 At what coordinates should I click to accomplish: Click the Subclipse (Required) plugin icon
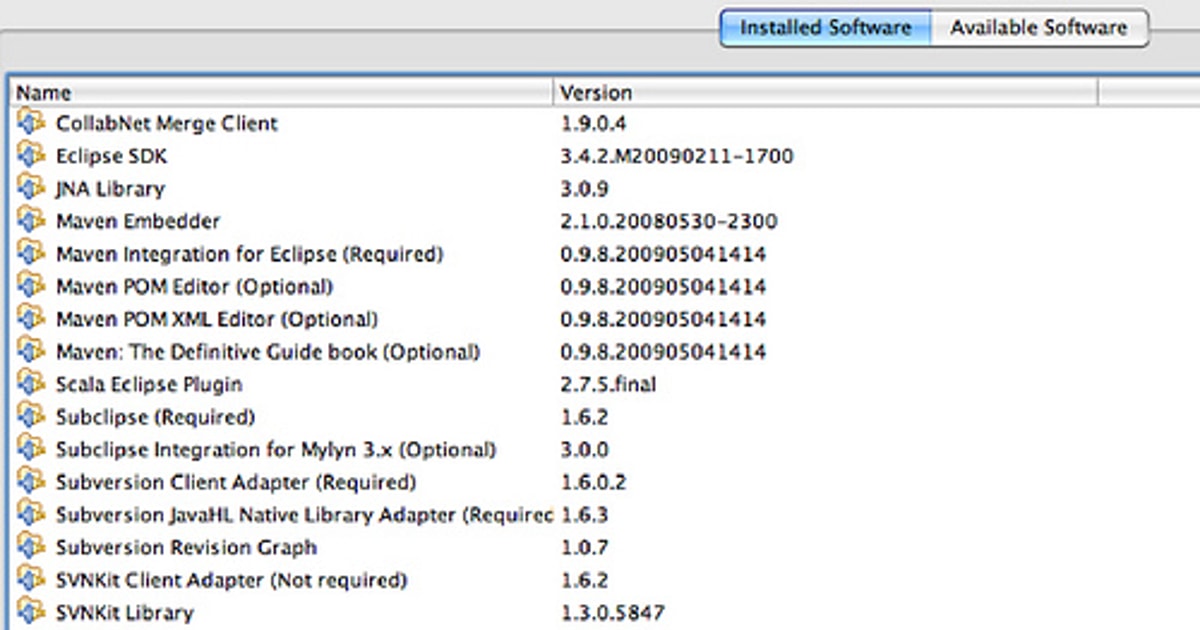tap(30, 417)
